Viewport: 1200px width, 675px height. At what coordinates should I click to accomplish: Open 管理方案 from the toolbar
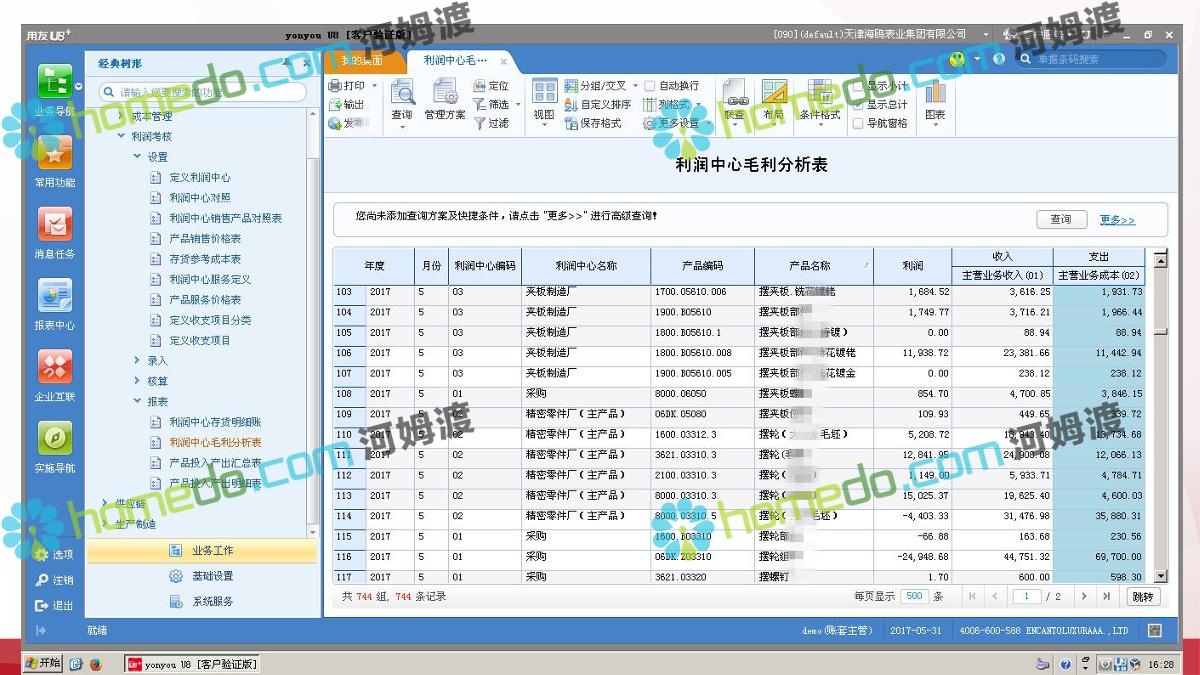(x=444, y=95)
